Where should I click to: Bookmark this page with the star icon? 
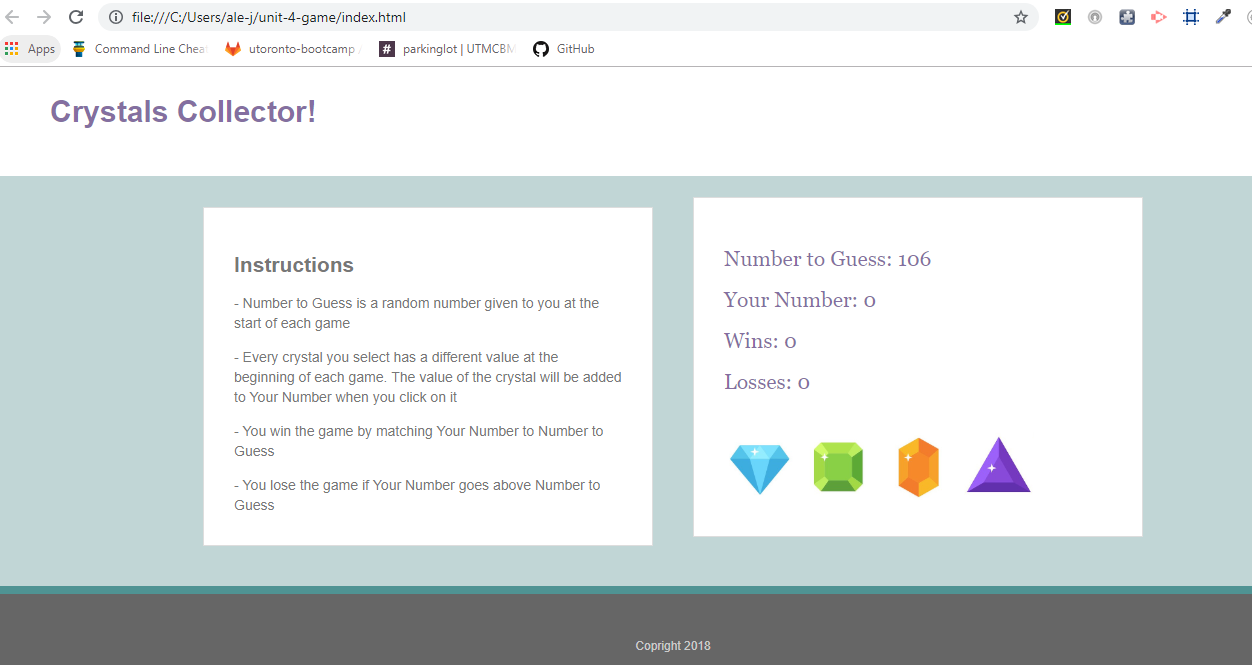1020,17
